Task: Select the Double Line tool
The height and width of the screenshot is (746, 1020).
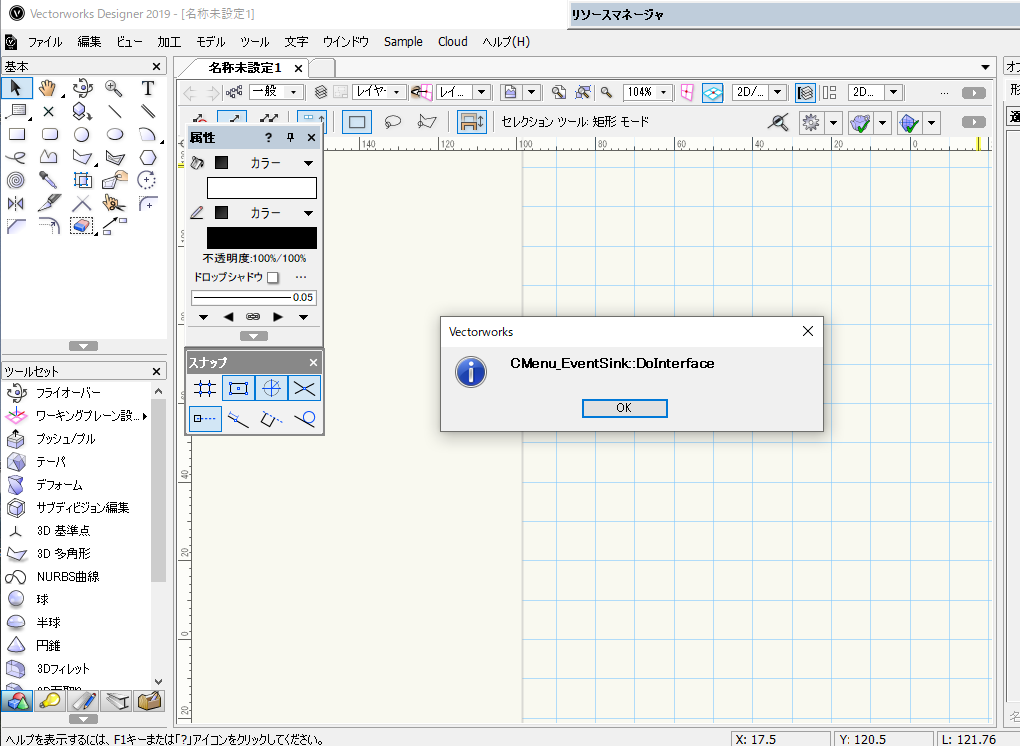Action: point(148,111)
